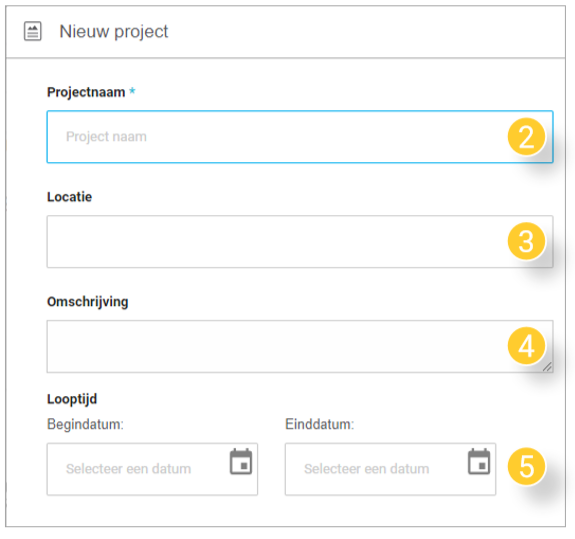The height and width of the screenshot is (539, 575).
Task: Open the Begindatum calendar picker icon
Action: click(241, 462)
